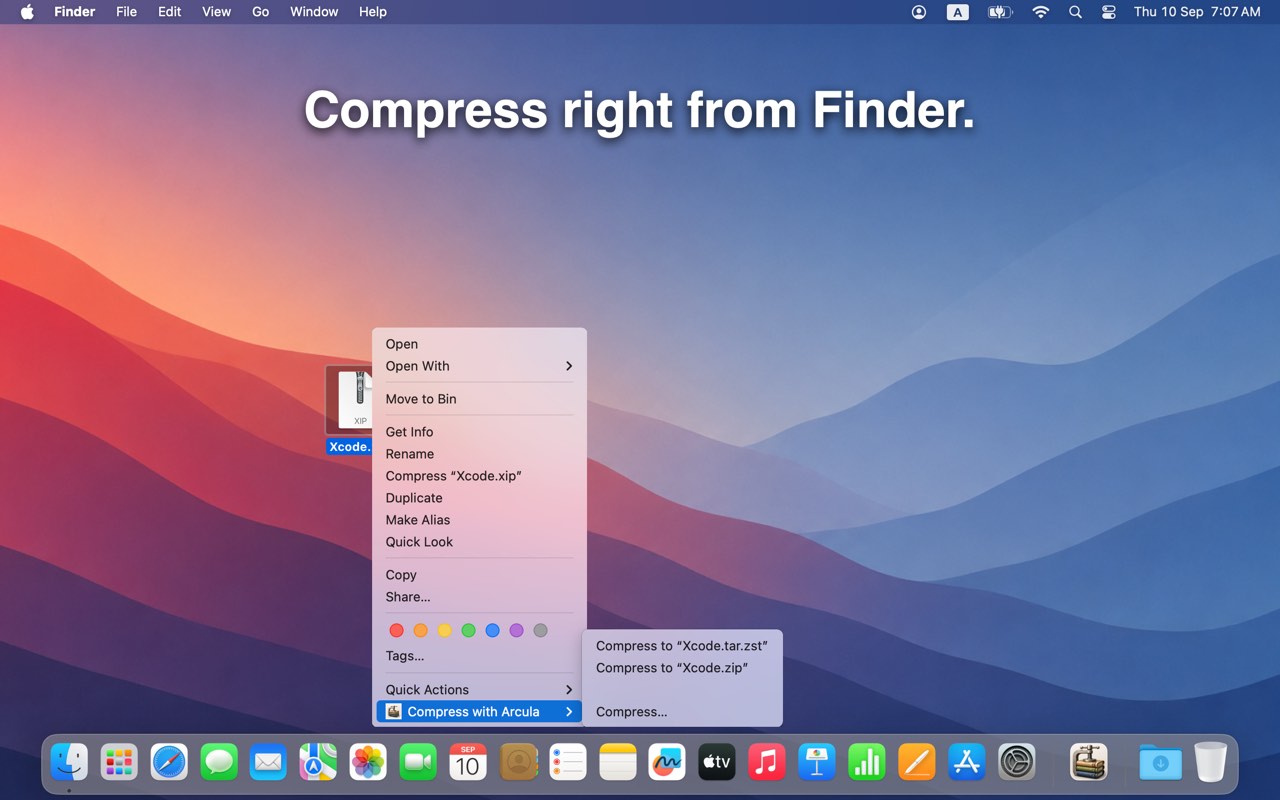Launch Launchpad from the Dock
Screen dimensions: 1280x800
tap(119, 763)
